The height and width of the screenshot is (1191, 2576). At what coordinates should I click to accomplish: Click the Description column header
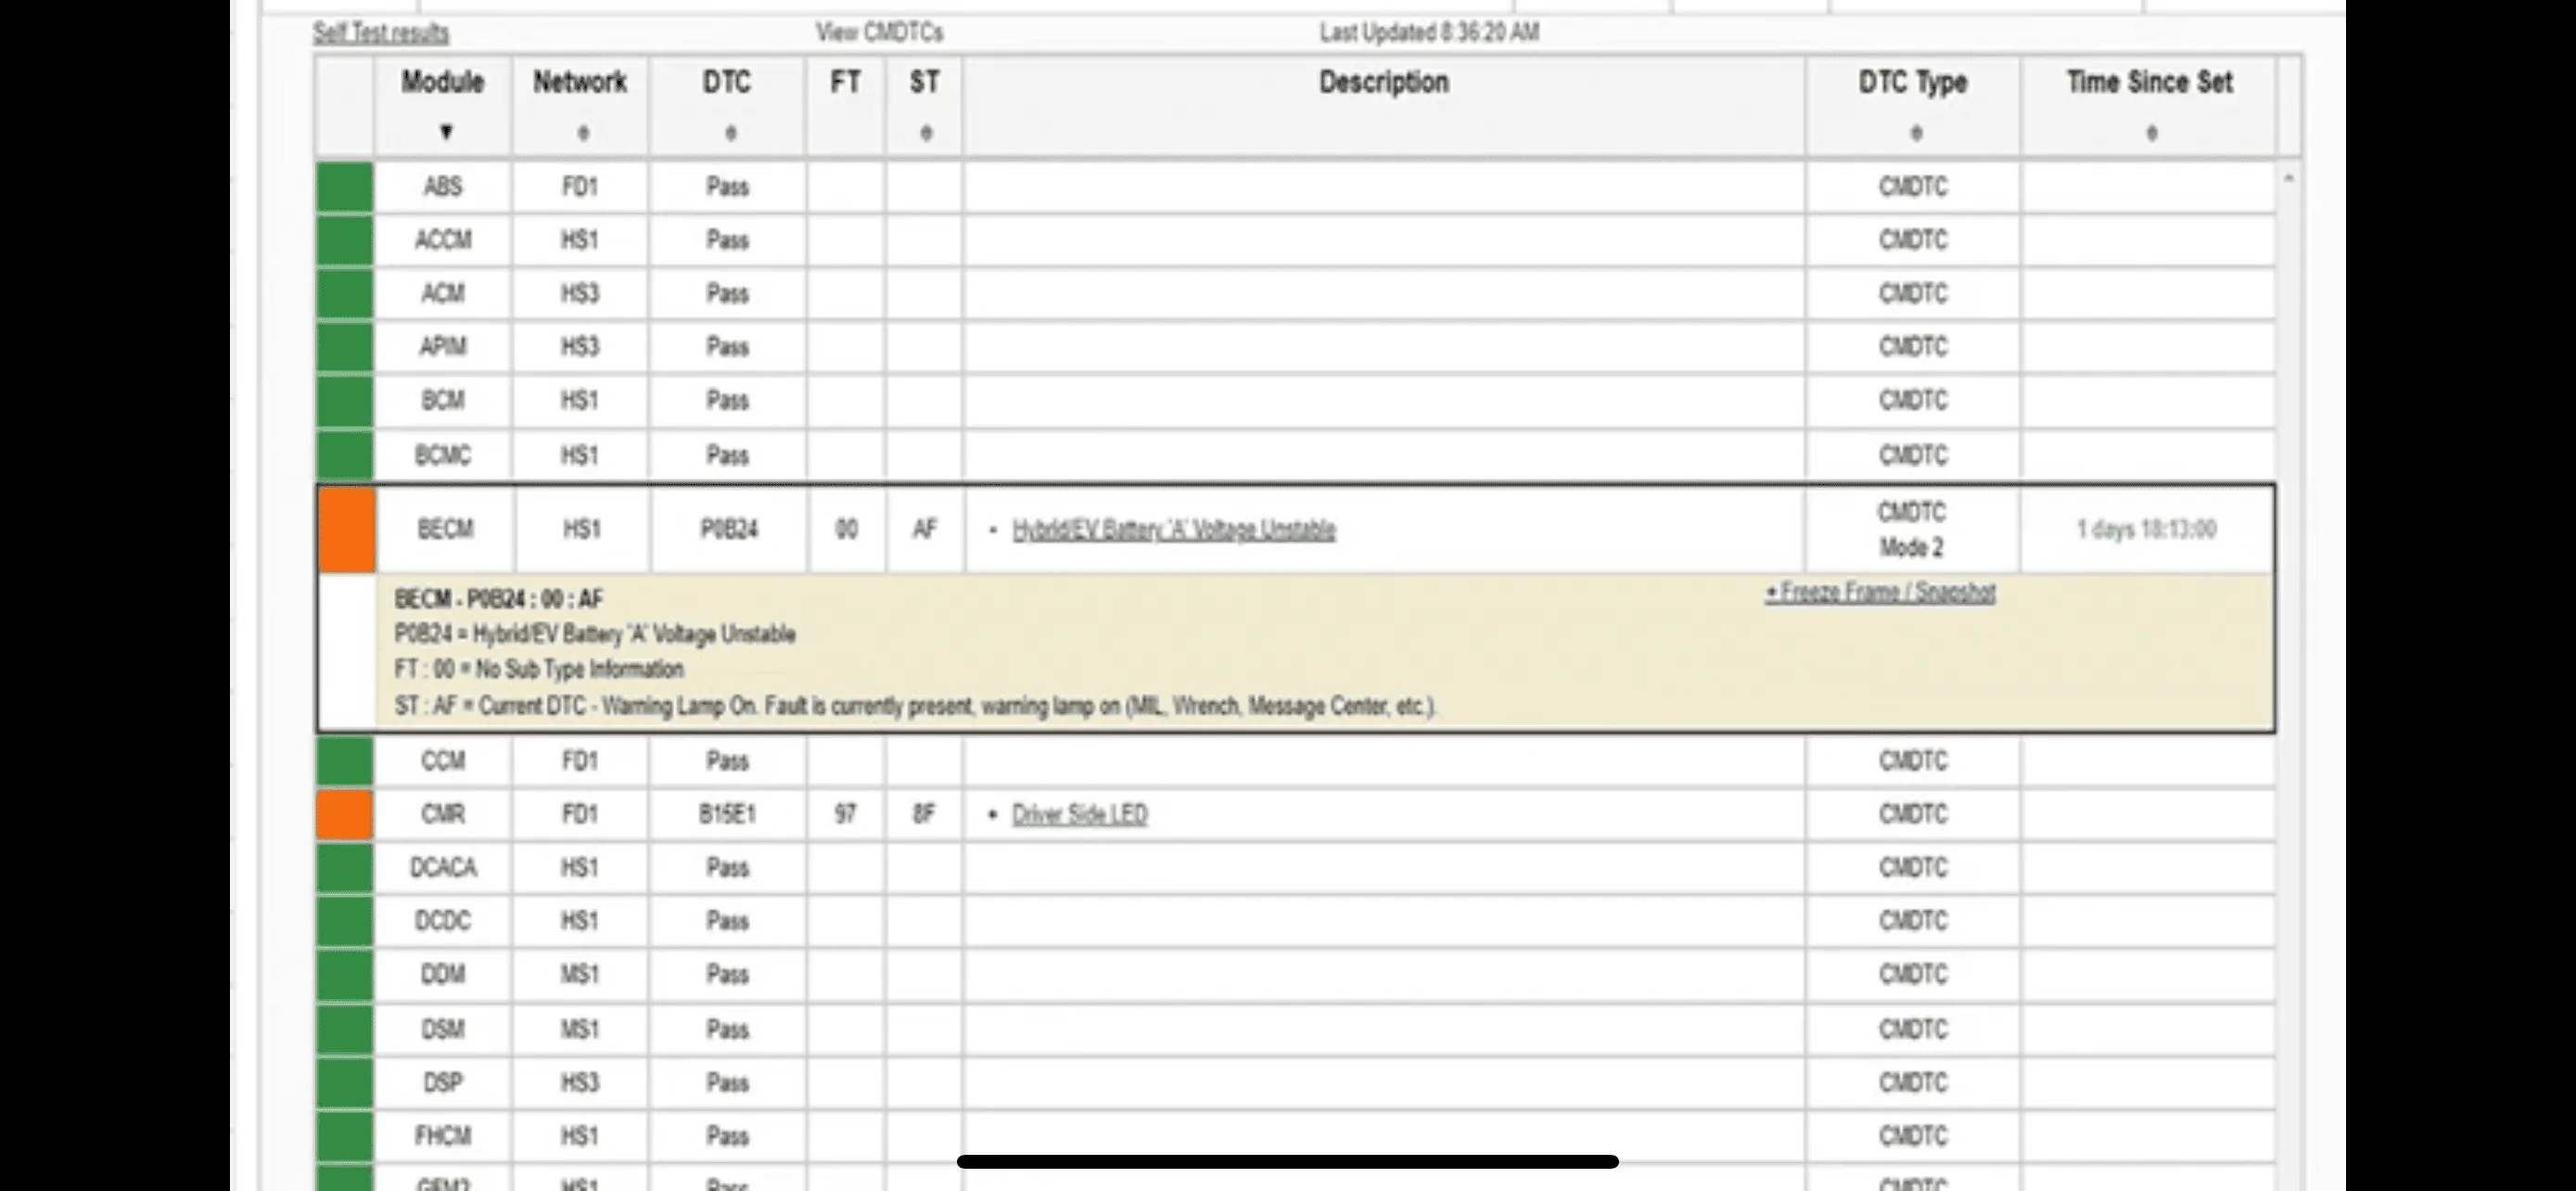(x=1384, y=82)
